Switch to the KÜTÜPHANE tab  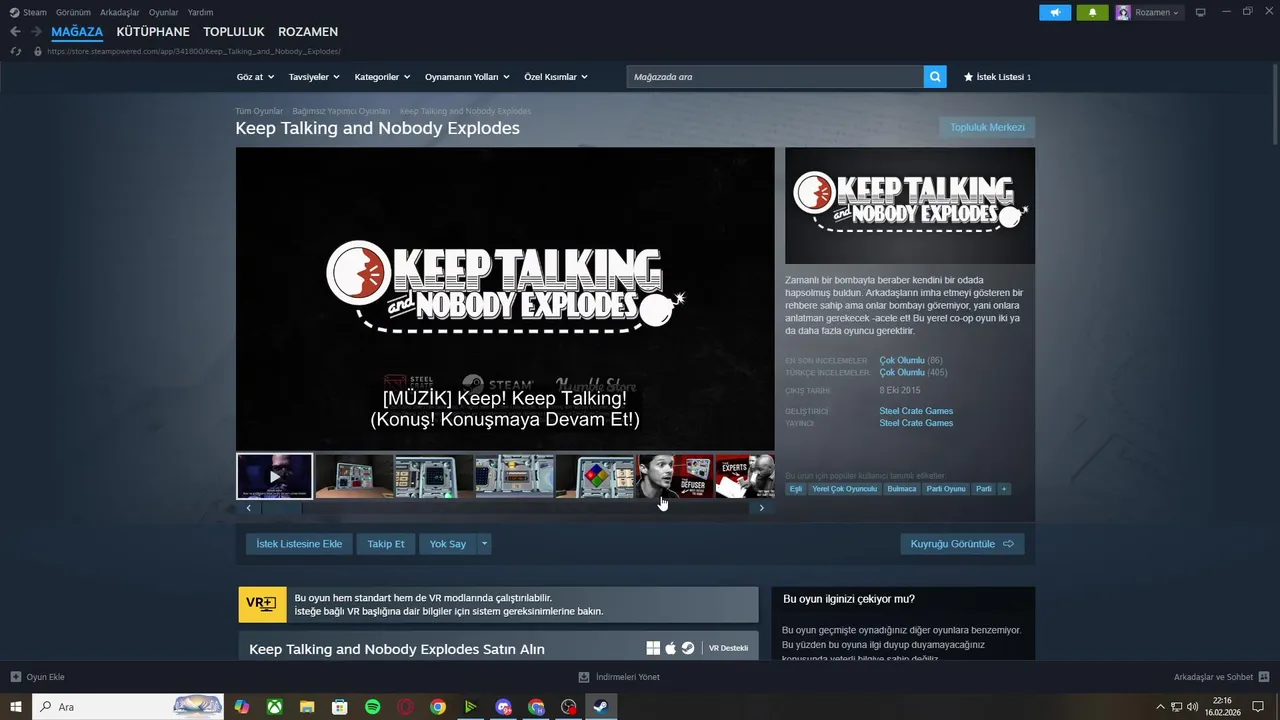tap(153, 32)
